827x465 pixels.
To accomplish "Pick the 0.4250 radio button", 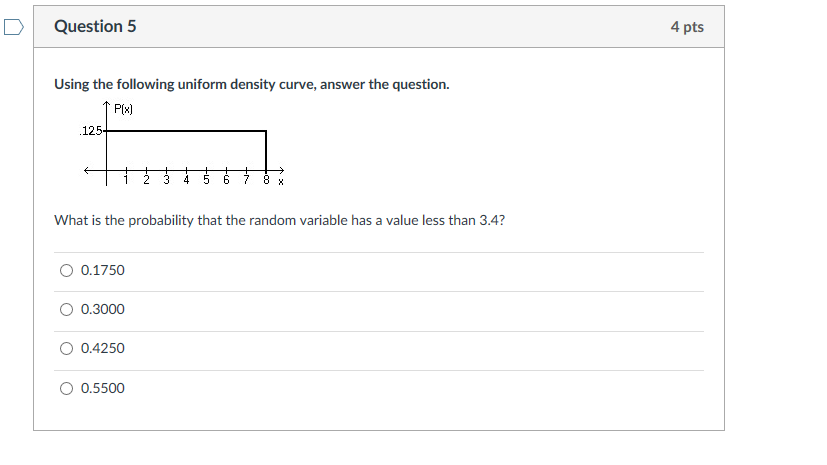I will (66, 348).
